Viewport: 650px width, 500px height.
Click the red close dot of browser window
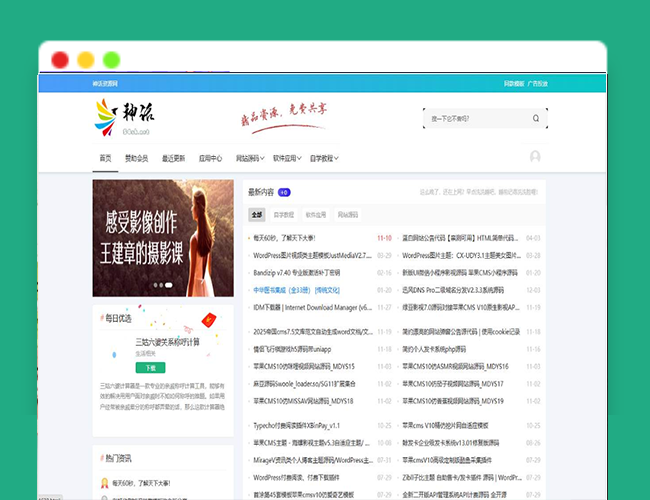pos(60,60)
